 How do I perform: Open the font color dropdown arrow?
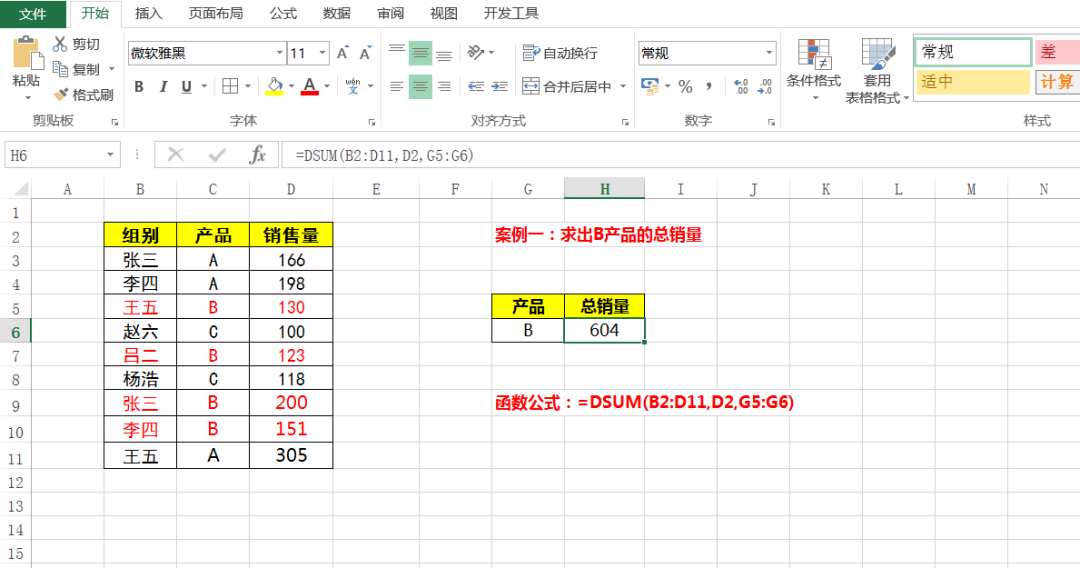click(327, 86)
